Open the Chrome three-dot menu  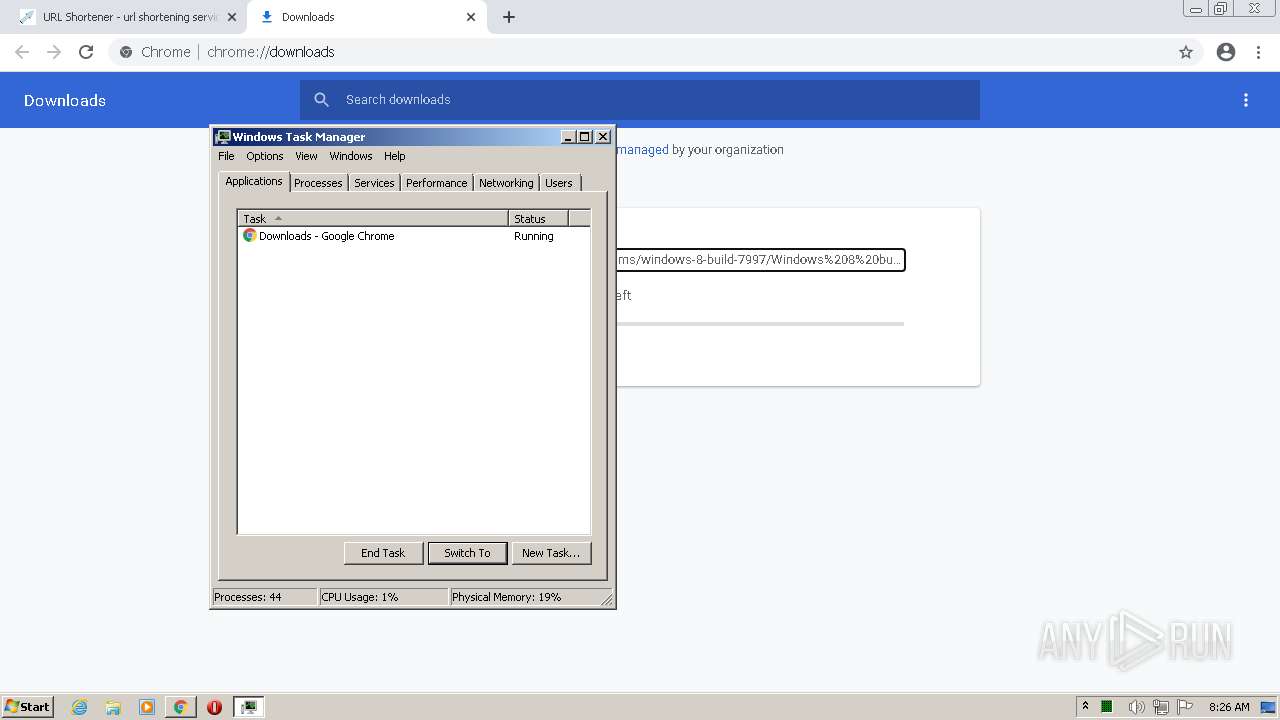tap(1259, 52)
